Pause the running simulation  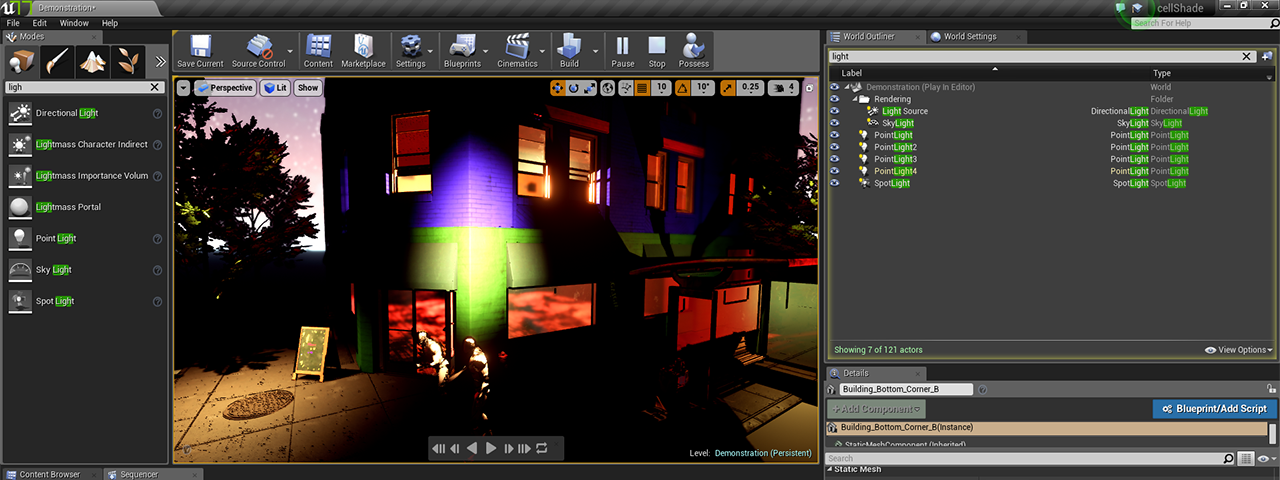(x=622, y=50)
